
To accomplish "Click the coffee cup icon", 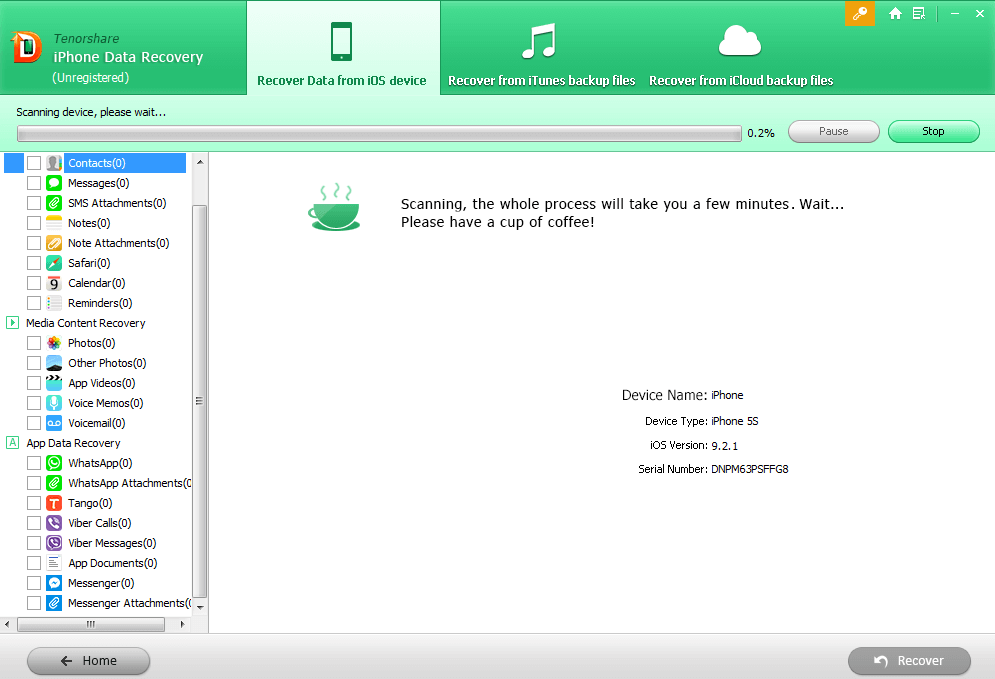I will click(x=334, y=207).
